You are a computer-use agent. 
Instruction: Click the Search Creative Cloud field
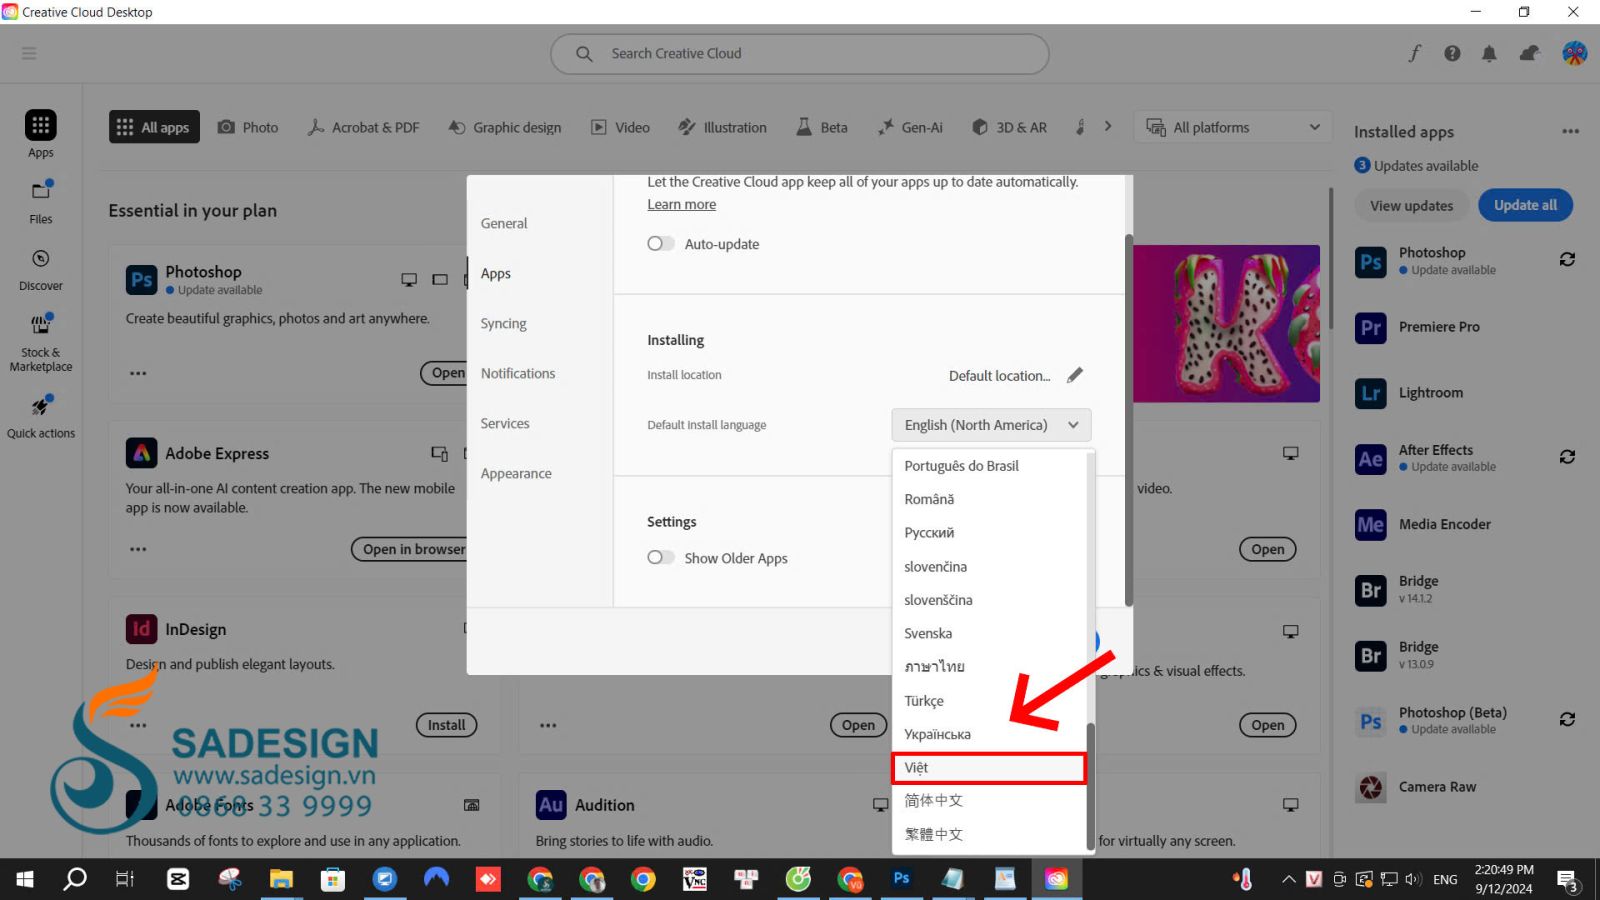tap(799, 54)
